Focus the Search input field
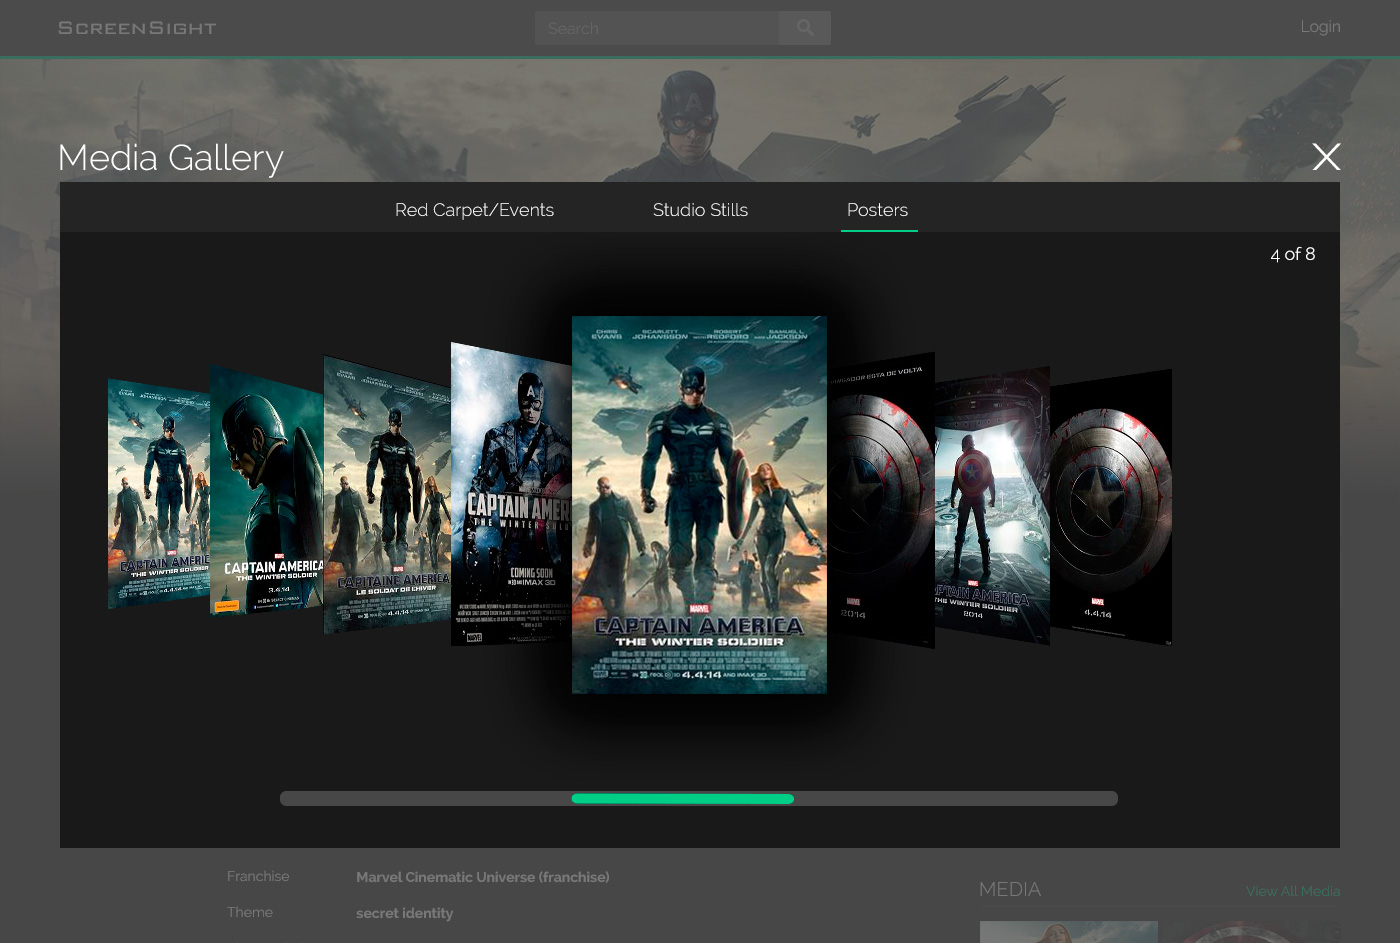The image size is (1400, 943). point(657,28)
